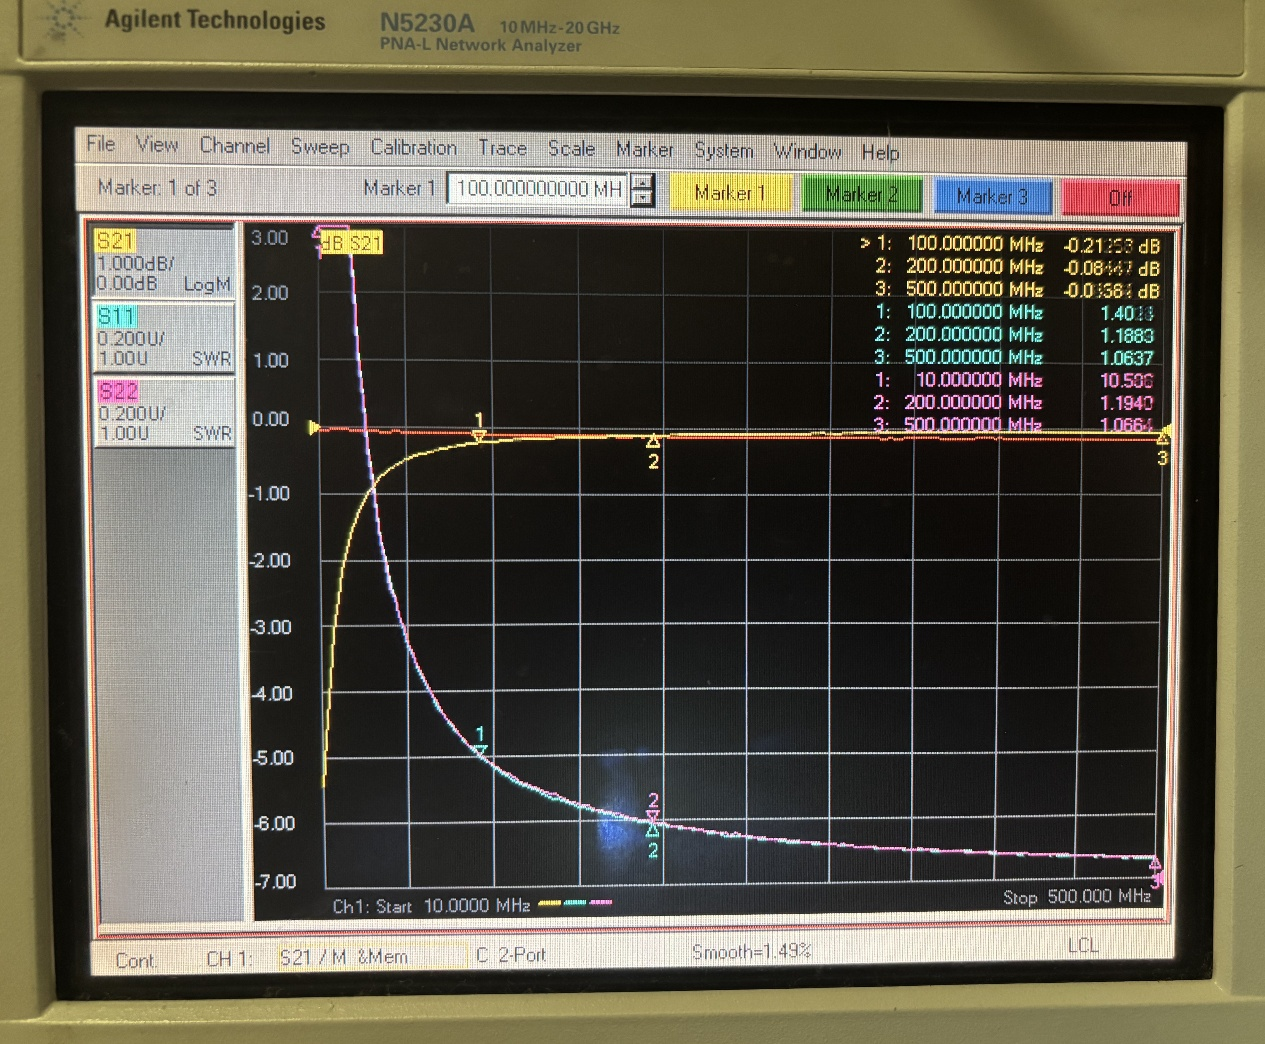Turn markers off with red Off button
This screenshot has height=1044, width=1265.
1120,197
